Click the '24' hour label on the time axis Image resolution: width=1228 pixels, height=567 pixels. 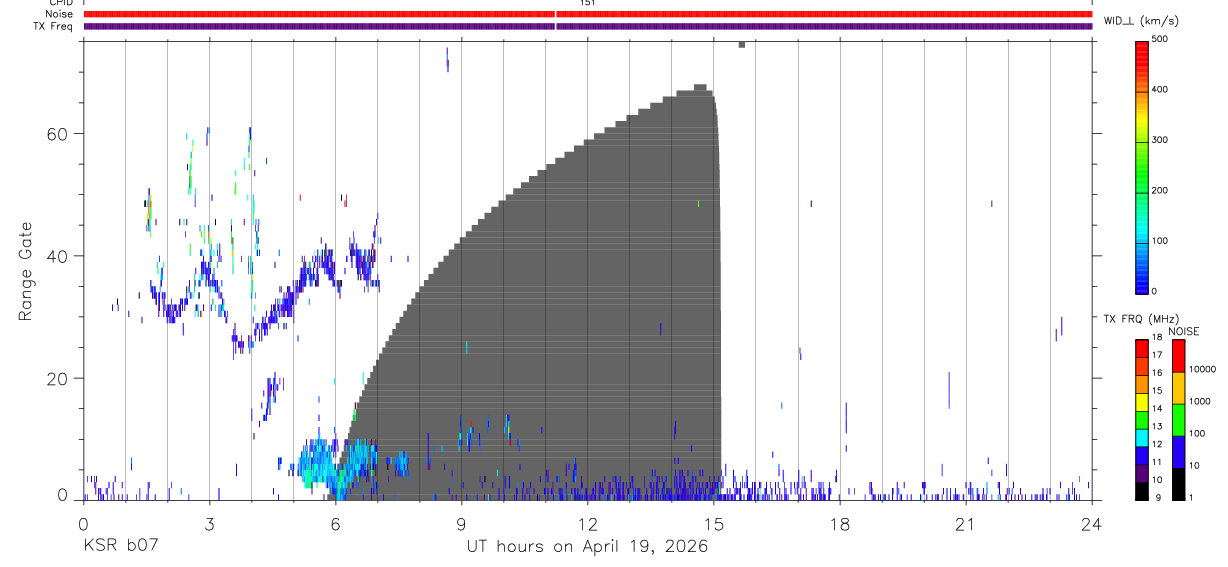[x=1091, y=523]
